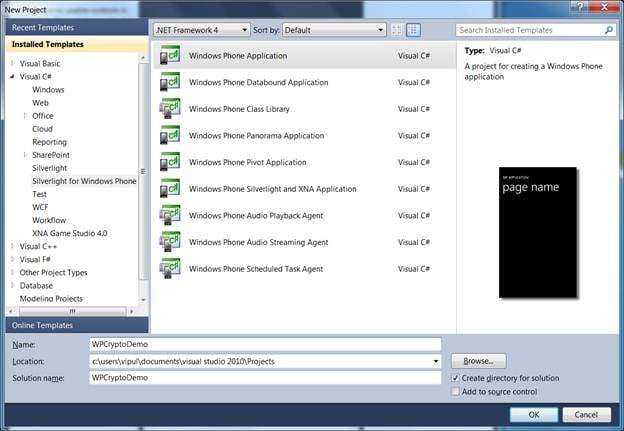Viewport: 624px width, 431px height.
Task: Expand the Database tree node
Action: (x=13, y=285)
